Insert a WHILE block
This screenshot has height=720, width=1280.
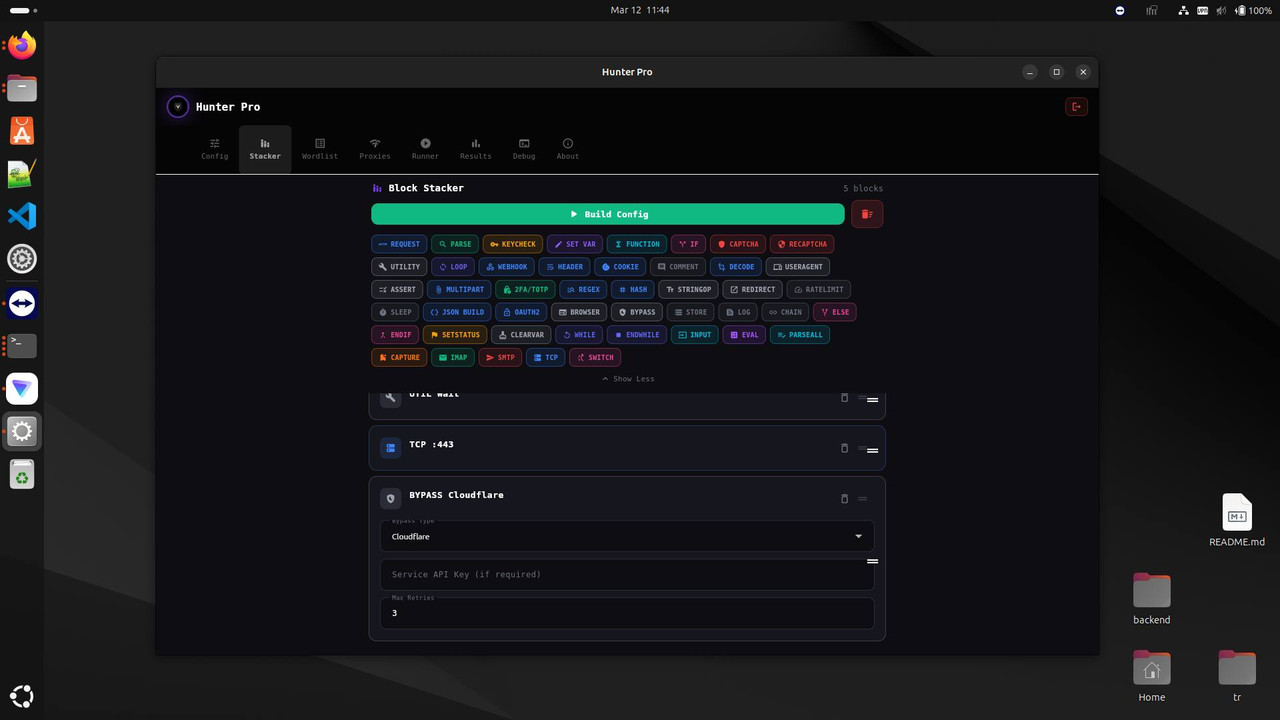click(x=578, y=335)
